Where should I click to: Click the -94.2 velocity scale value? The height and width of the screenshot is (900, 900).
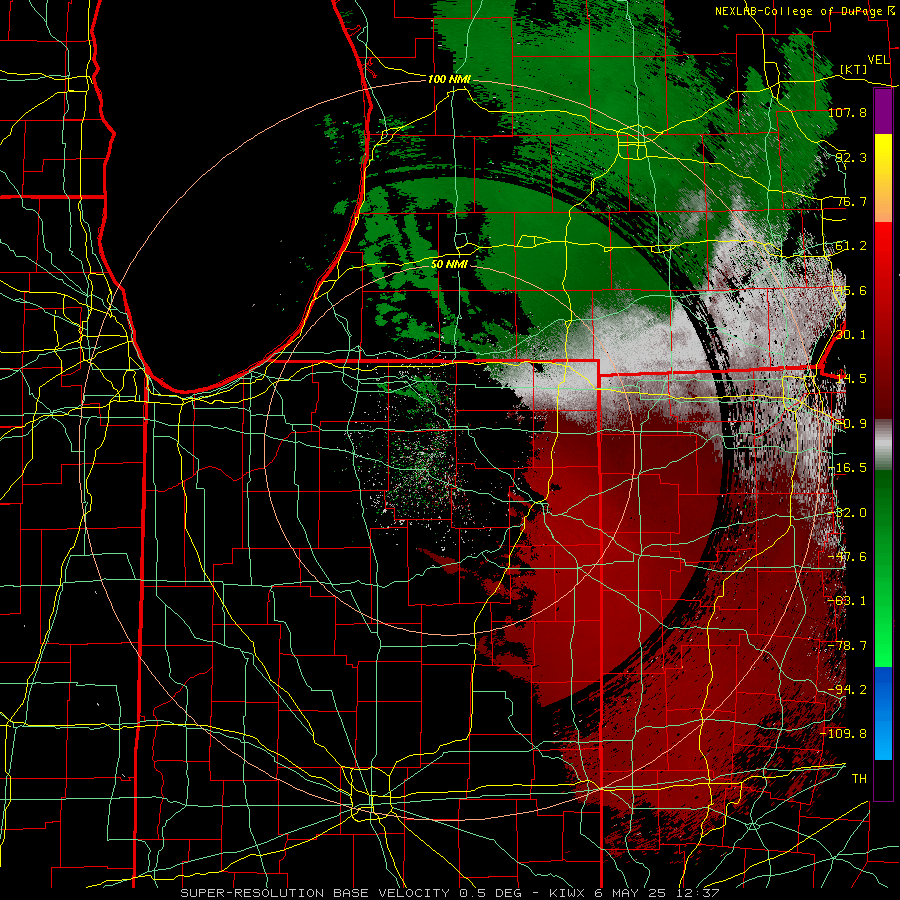(x=847, y=689)
